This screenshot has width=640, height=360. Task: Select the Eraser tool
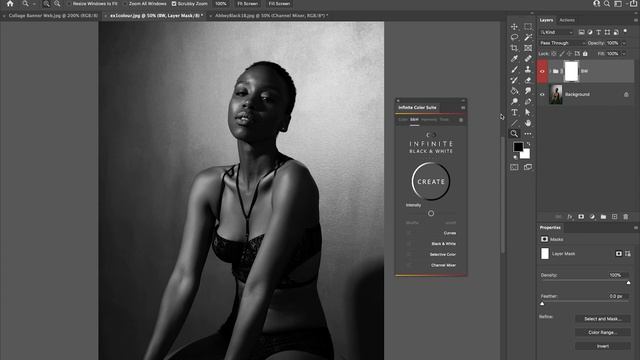pos(528,80)
